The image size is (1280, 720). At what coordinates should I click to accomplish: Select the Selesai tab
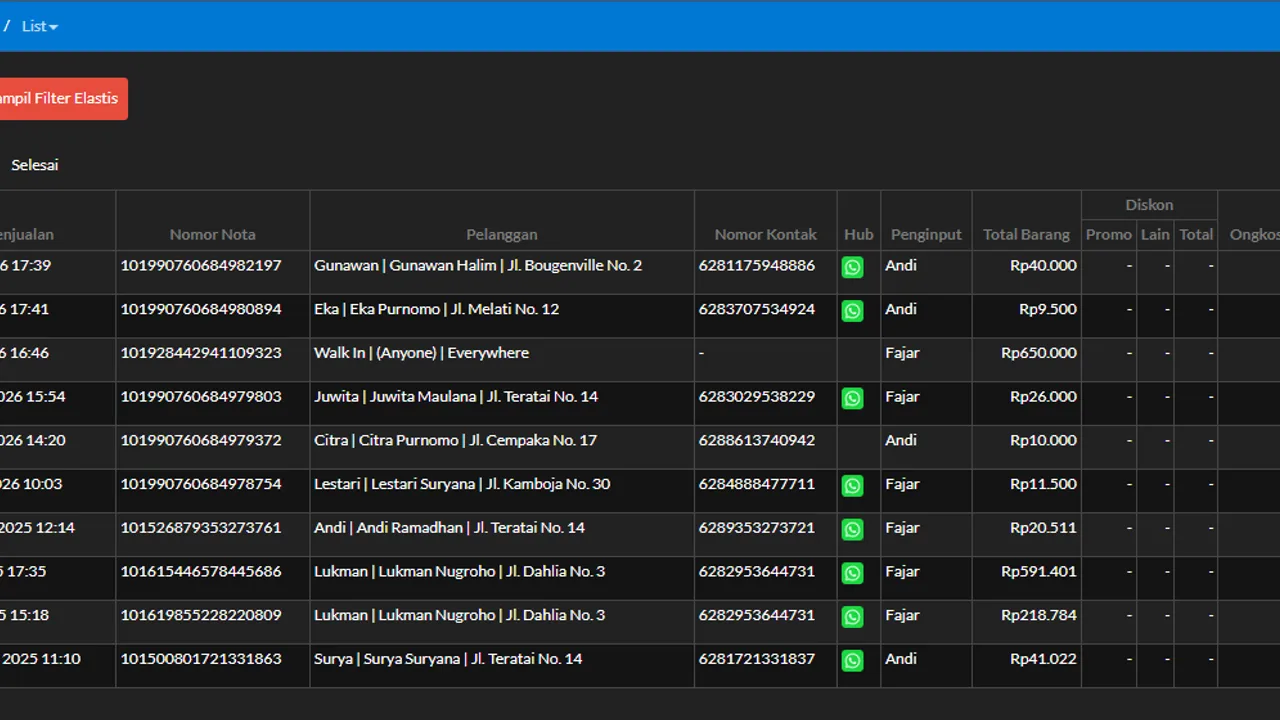pyautogui.click(x=35, y=165)
